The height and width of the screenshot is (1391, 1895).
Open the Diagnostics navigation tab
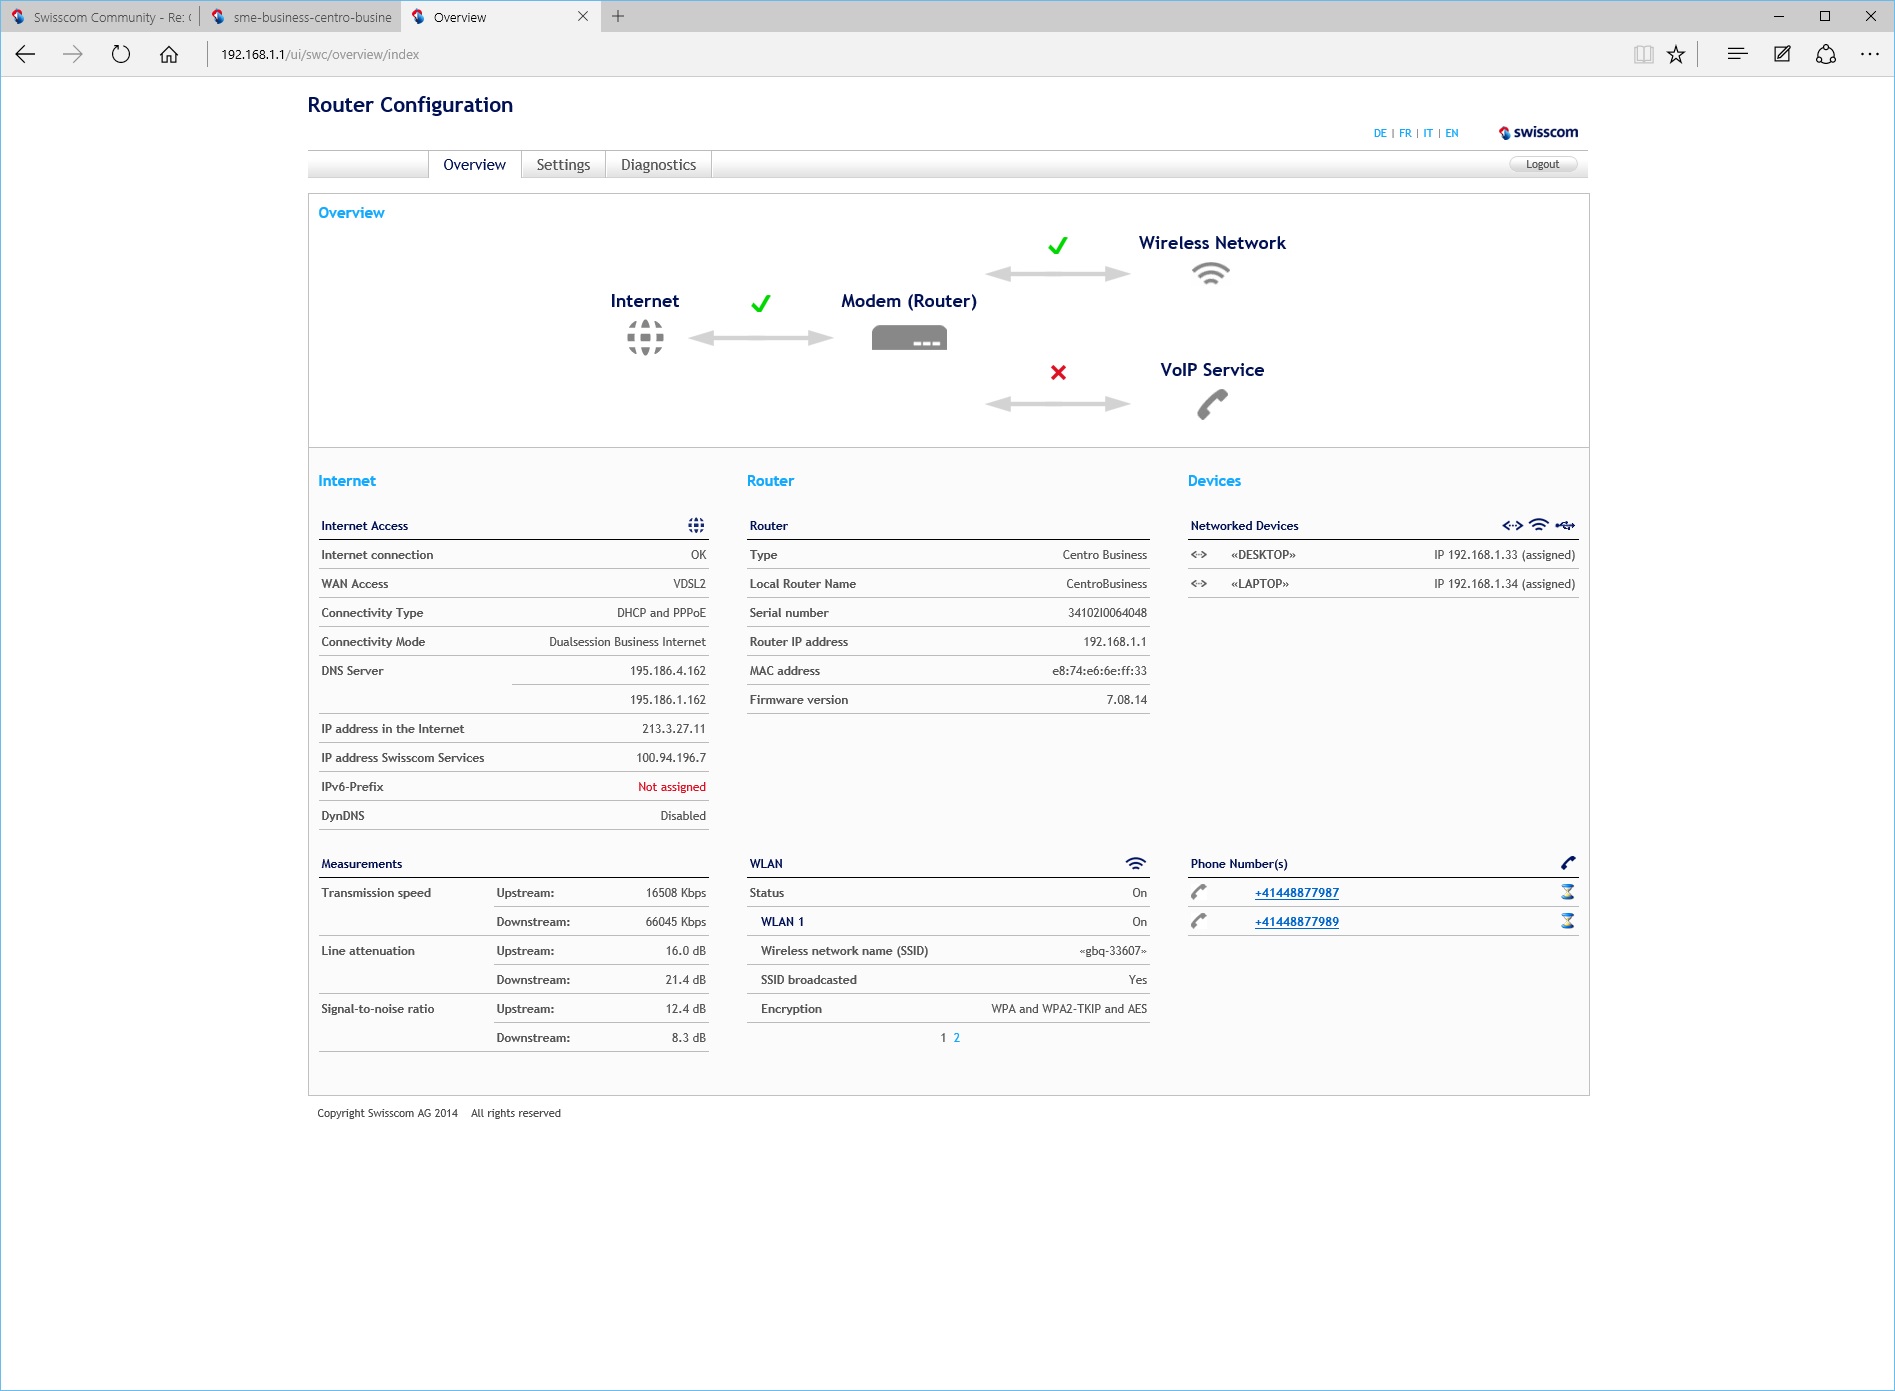coord(658,164)
